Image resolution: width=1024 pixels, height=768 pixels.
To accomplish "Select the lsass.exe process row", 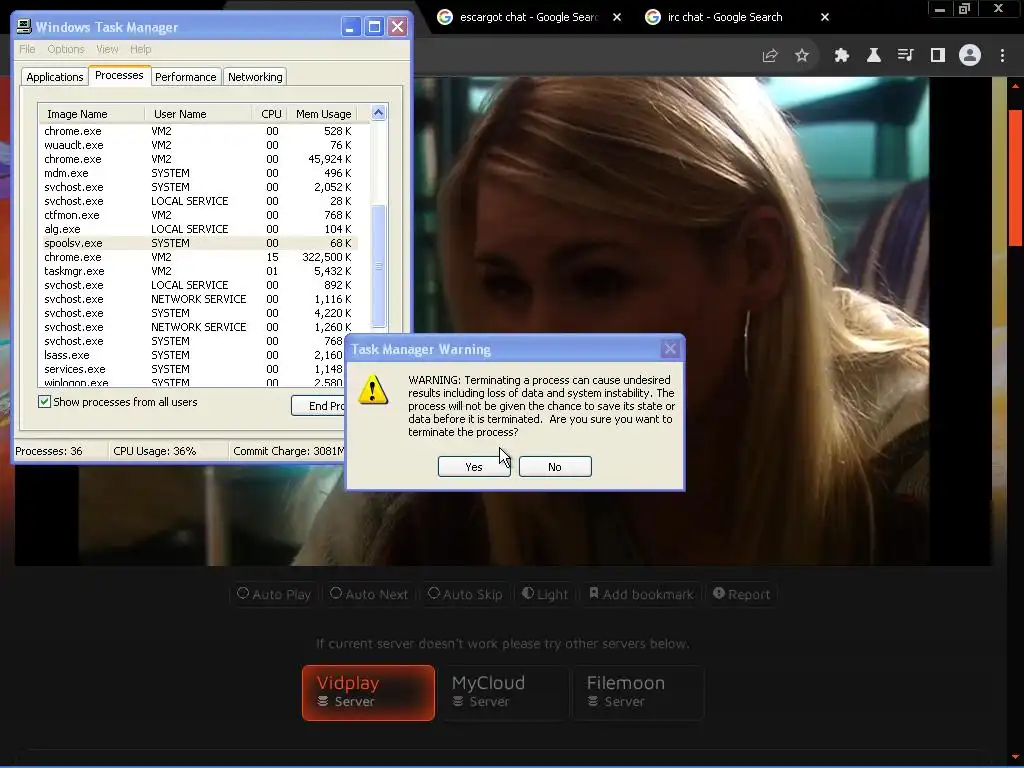I will coord(193,355).
